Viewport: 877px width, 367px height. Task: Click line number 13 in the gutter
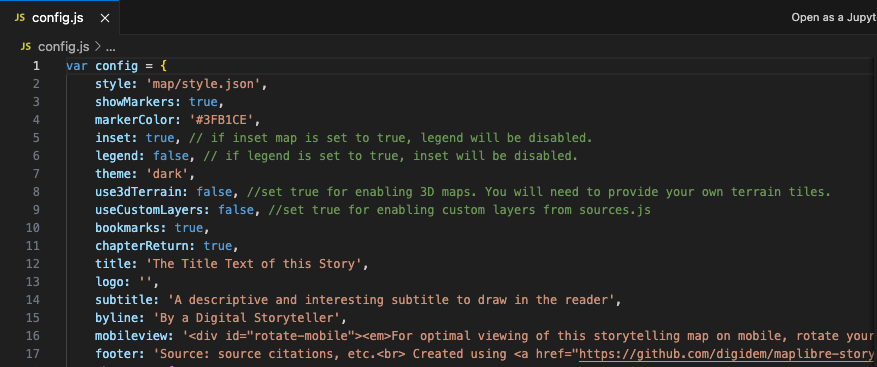33,282
